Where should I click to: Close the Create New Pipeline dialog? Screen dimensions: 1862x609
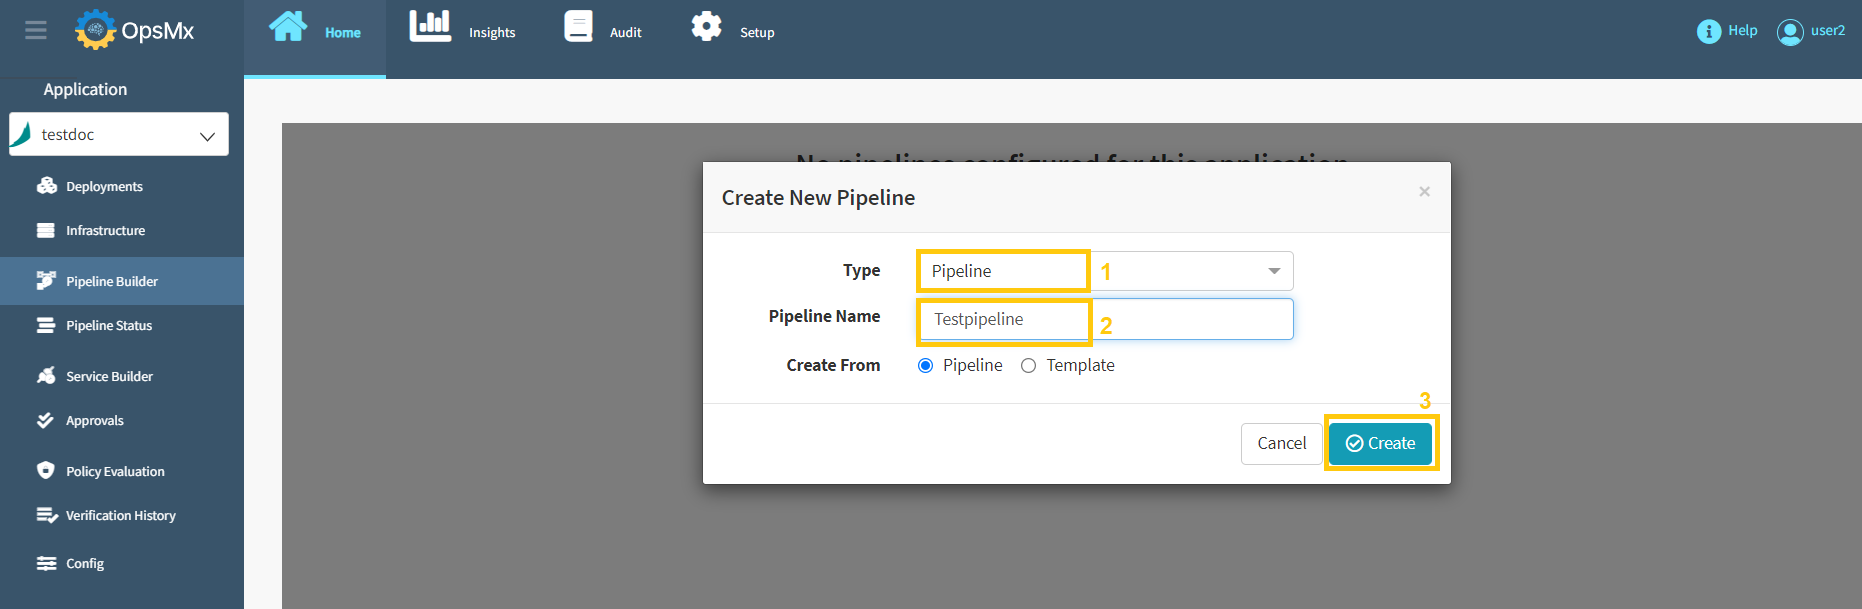pos(1424,192)
